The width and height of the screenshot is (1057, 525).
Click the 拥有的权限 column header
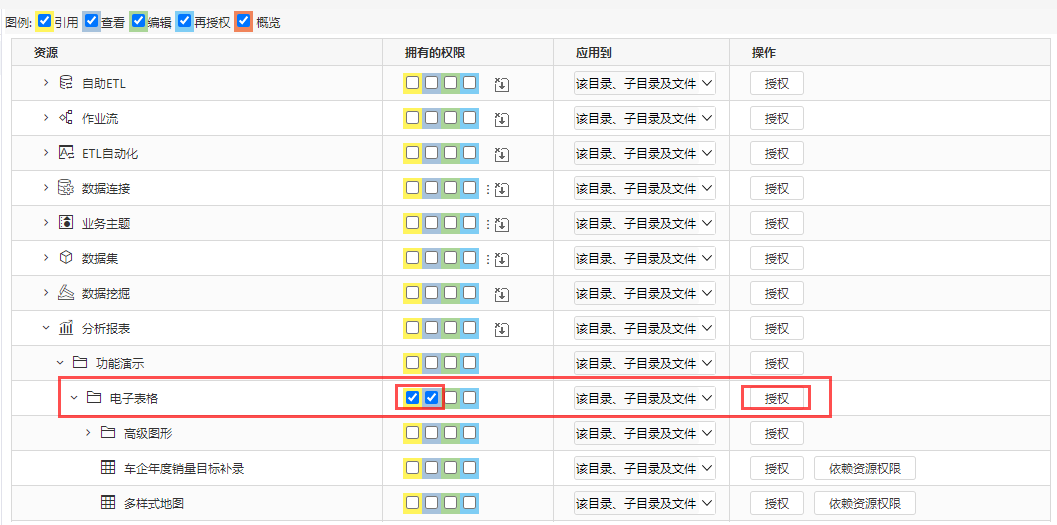pos(435,53)
